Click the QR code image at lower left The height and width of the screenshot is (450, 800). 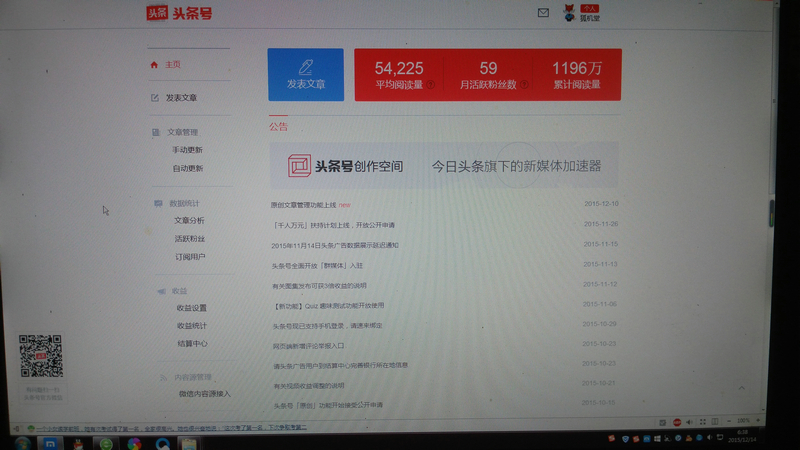coord(41,356)
